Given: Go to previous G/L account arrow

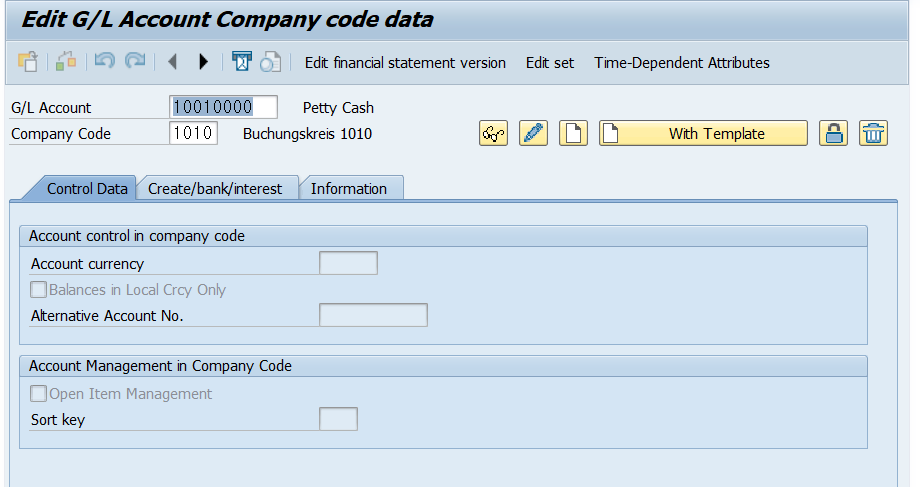Looking at the screenshot, I should point(172,61).
